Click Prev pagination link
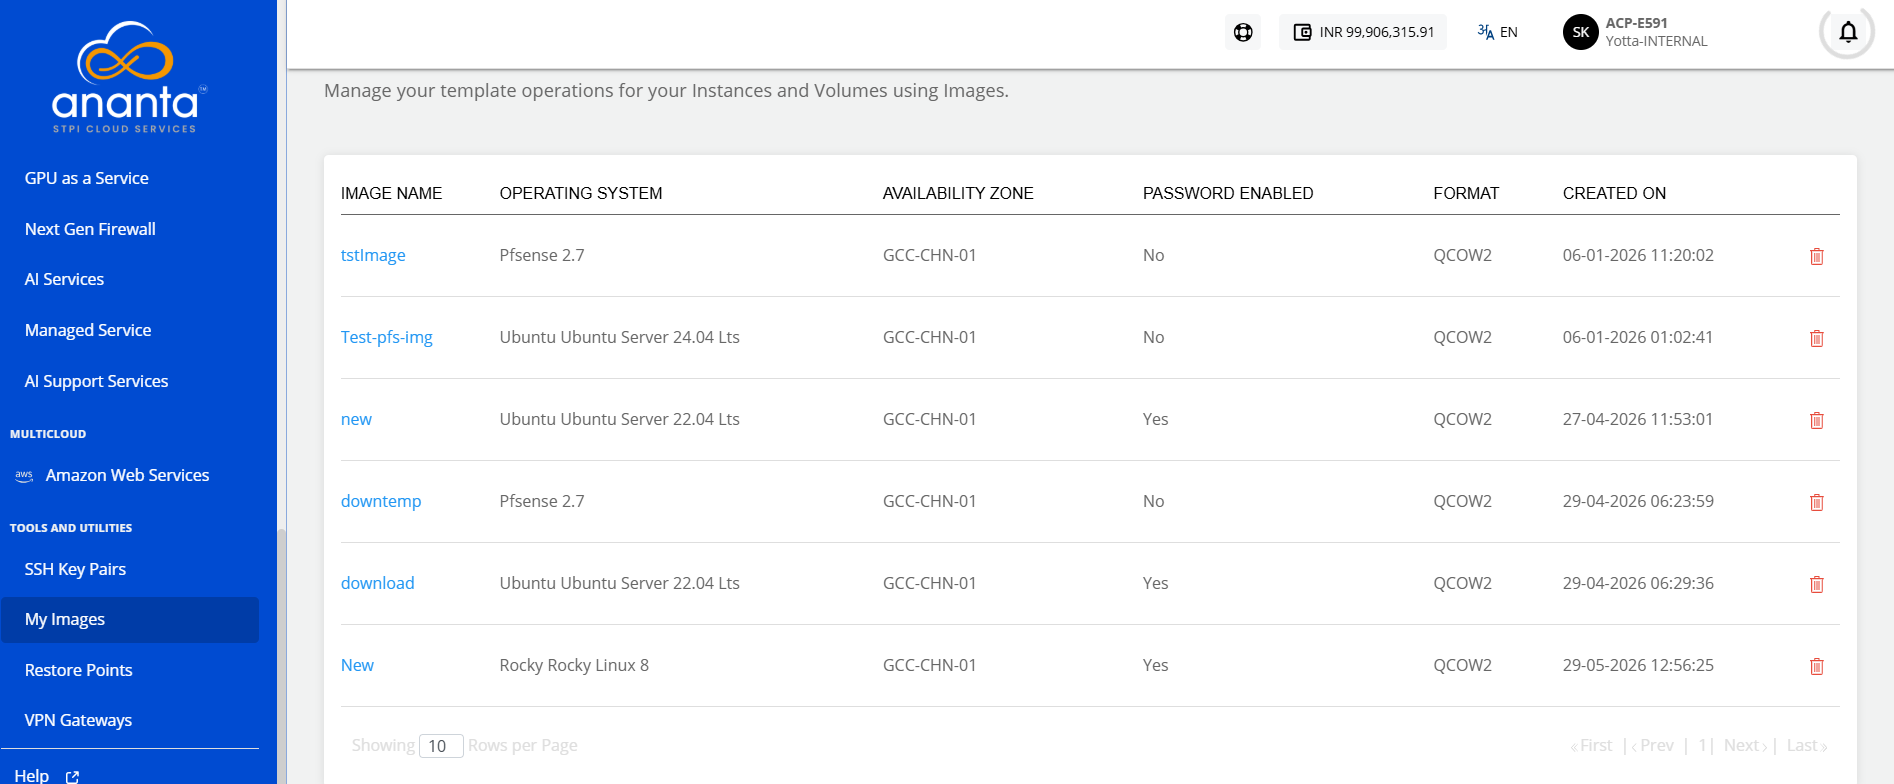This screenshot has height=784, width=1894. [x=1653, y=746]
